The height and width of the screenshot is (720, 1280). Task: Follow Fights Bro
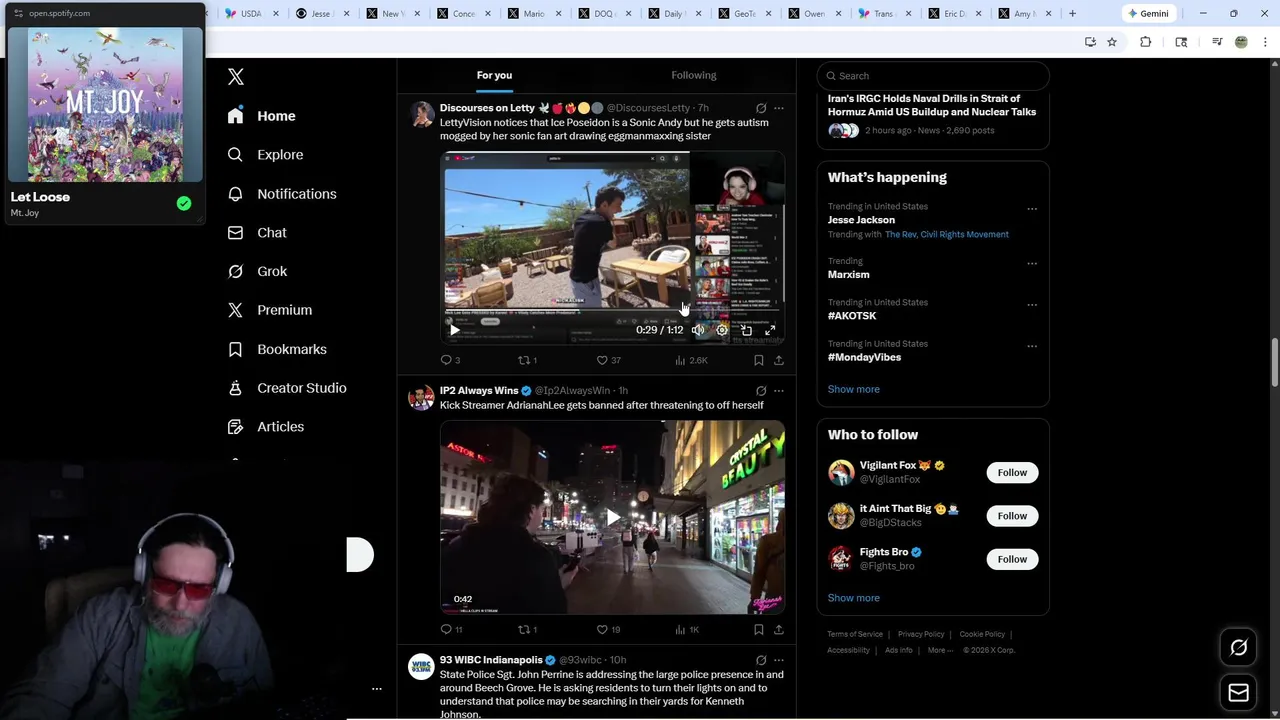click(x=1012, y=559)
